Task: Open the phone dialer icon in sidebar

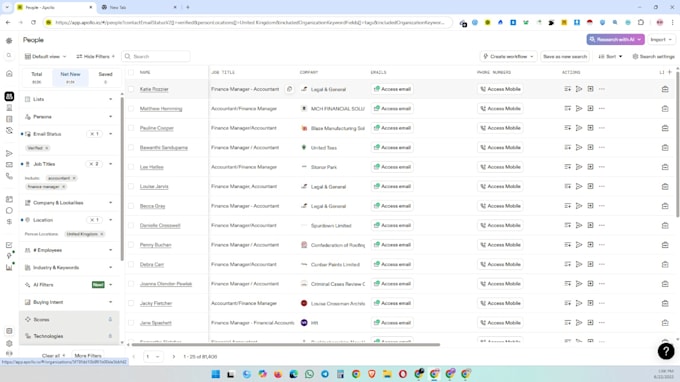Action: pyautogui.click(x=9, y=176)
